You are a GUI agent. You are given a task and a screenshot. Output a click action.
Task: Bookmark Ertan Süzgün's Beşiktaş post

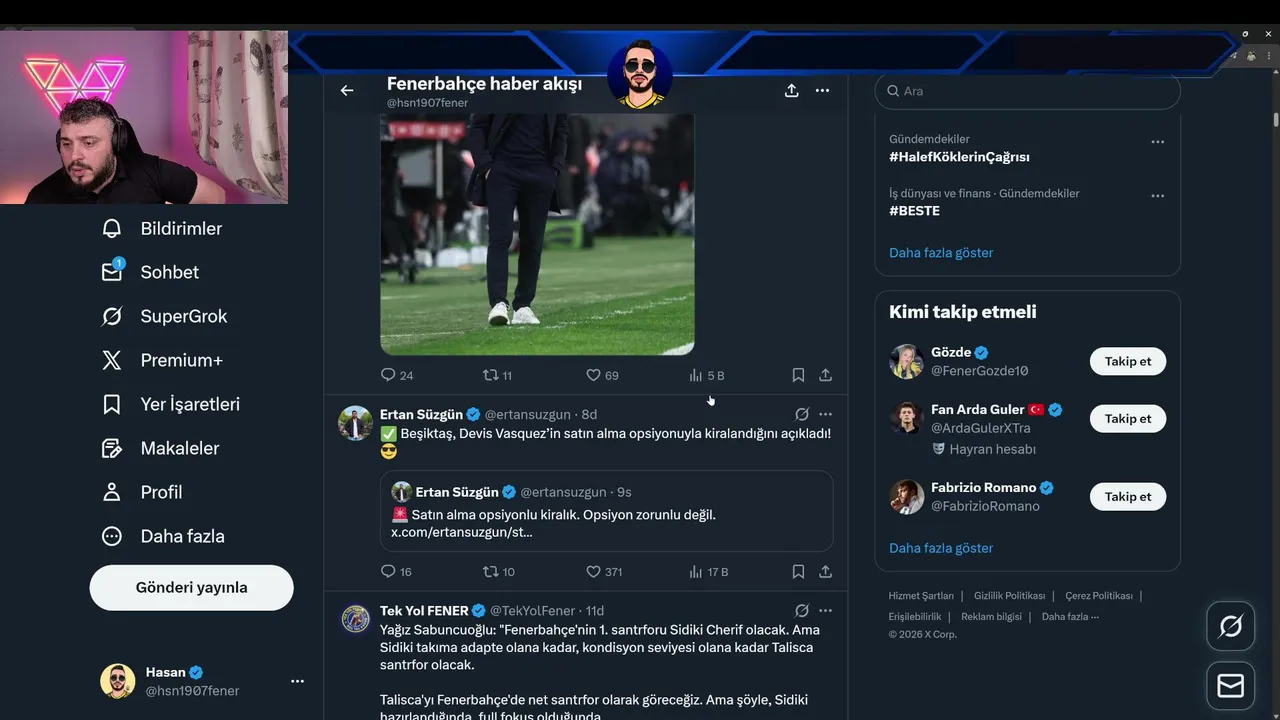point(798,572)
